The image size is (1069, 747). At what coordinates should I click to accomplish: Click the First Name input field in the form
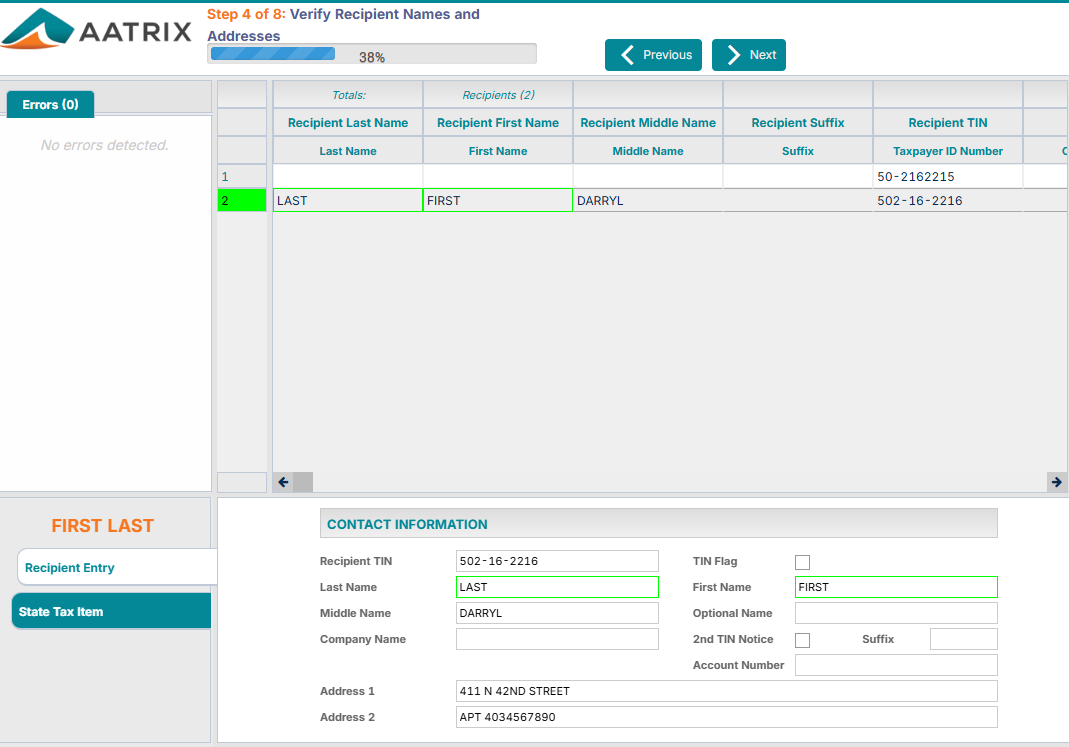click(x=896, y=587)
